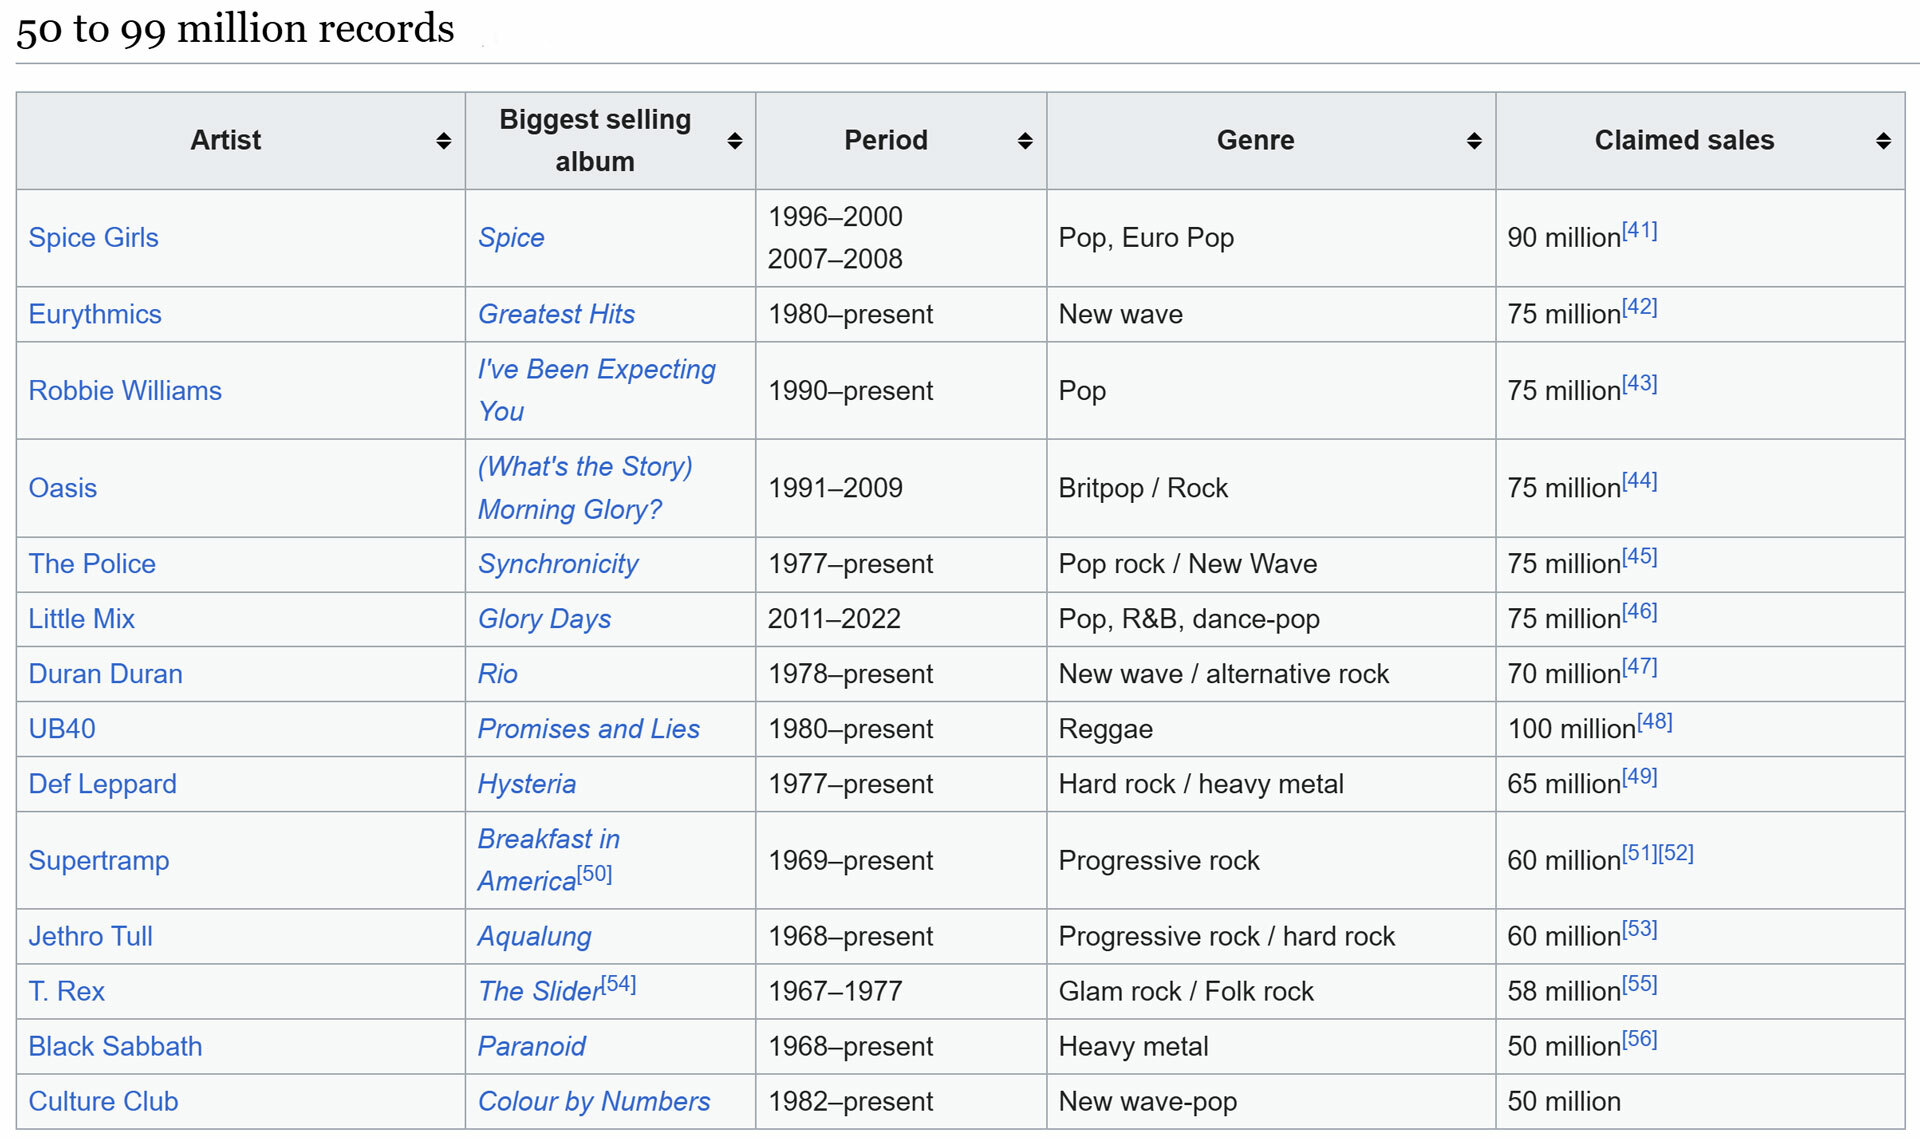Sort table by Period column arrows
1920x1139 pixels.
1025,141
